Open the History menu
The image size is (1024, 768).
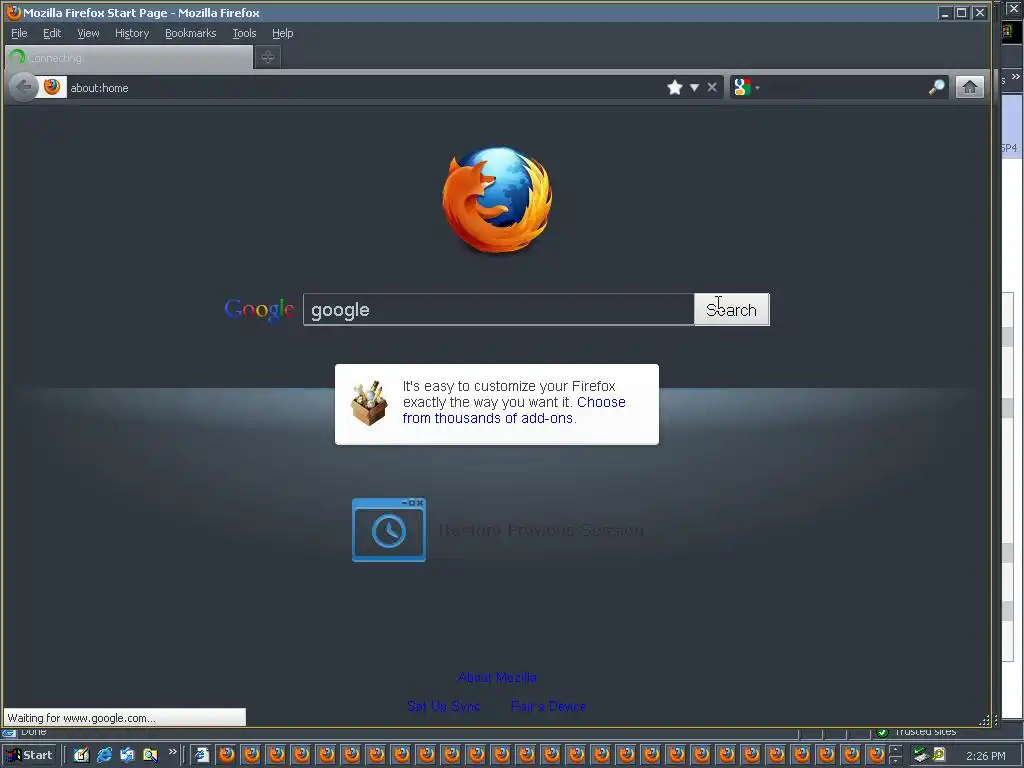(132, 33)
